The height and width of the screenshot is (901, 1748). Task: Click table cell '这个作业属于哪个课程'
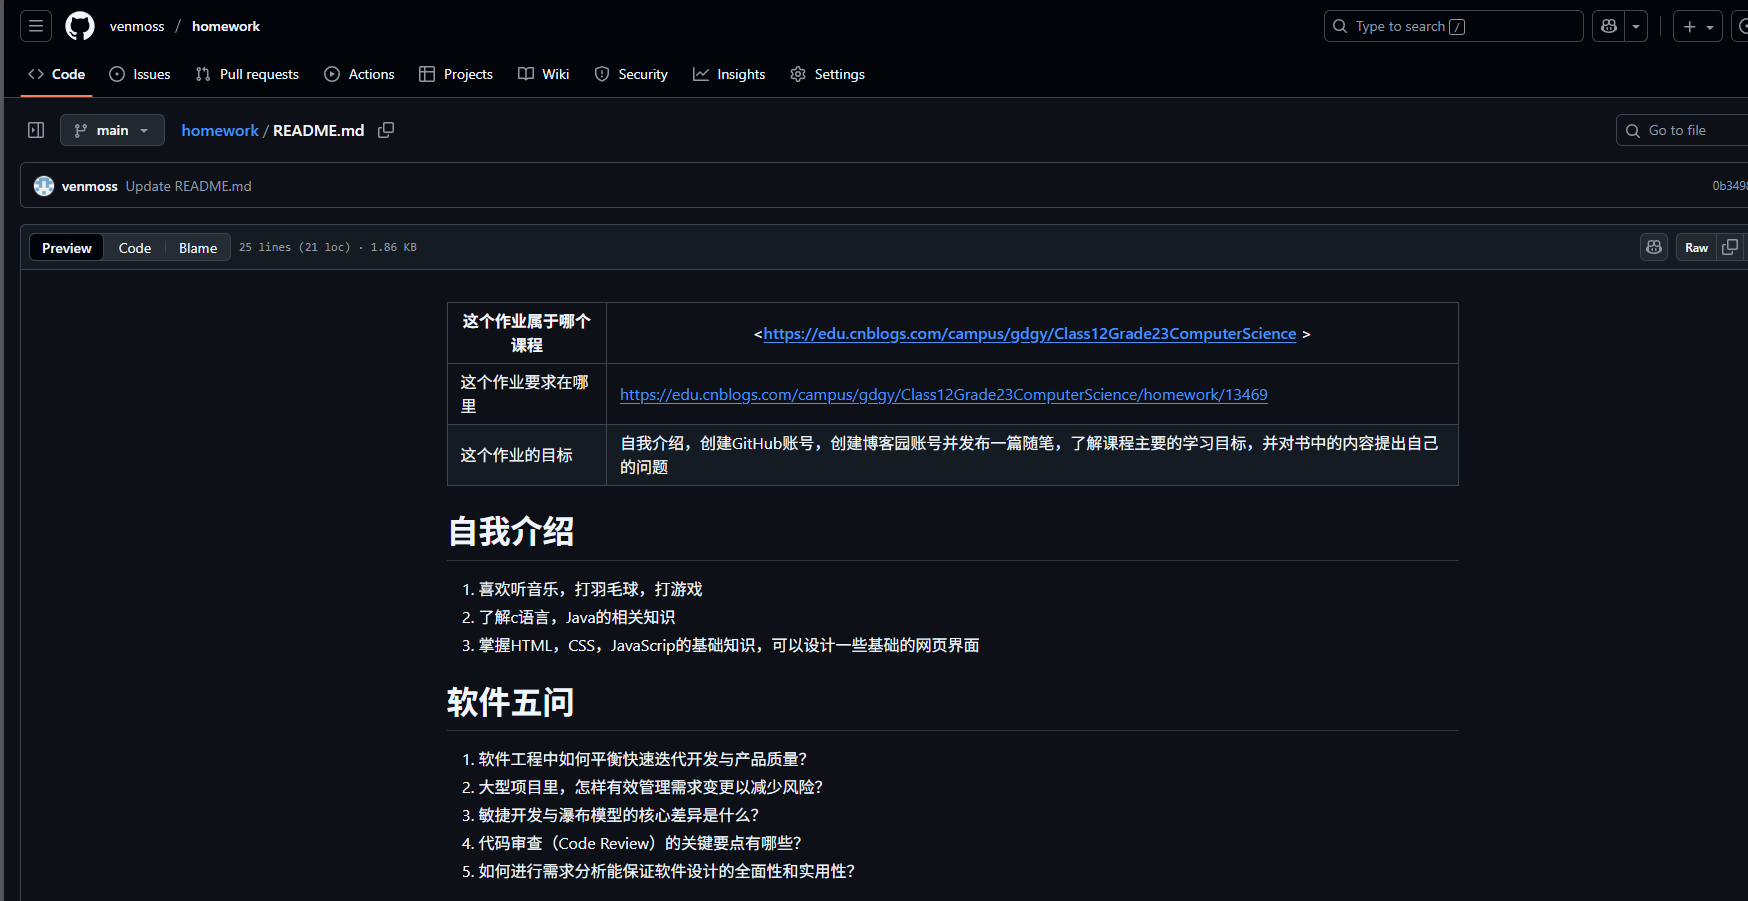click(x=527, y=333)
